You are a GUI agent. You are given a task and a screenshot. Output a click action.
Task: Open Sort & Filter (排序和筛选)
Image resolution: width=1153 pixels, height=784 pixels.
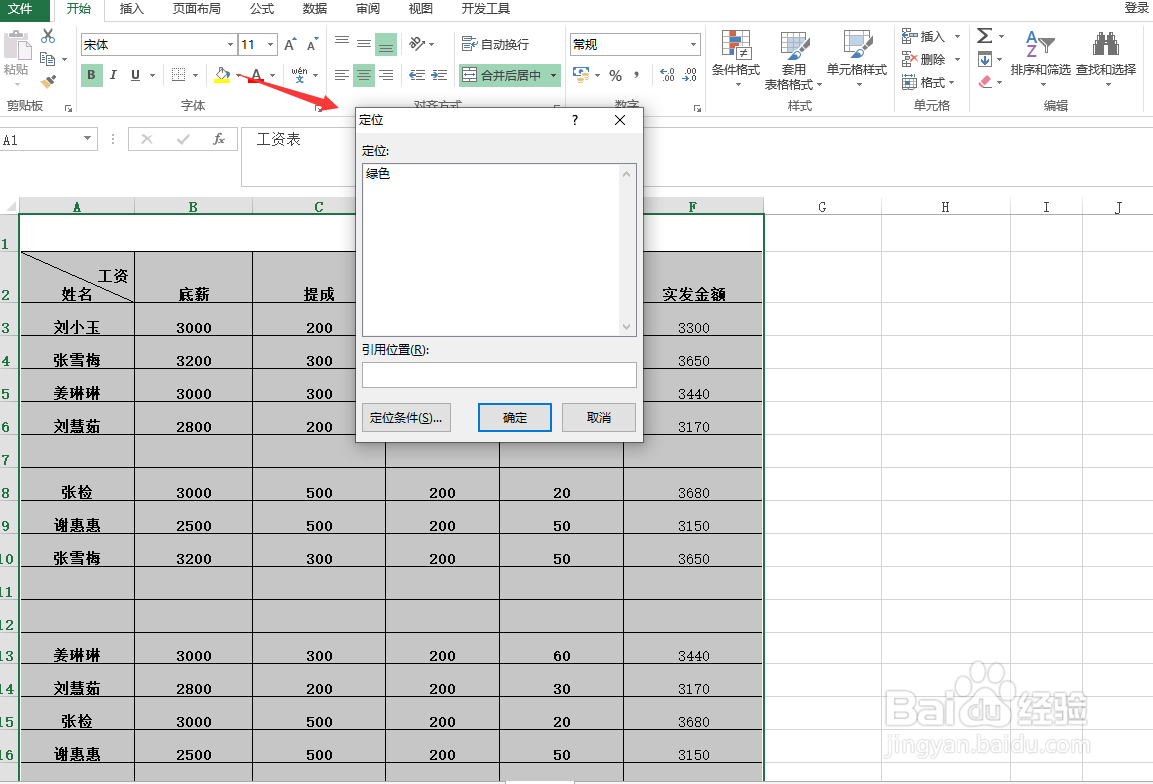pos(1040,59)
